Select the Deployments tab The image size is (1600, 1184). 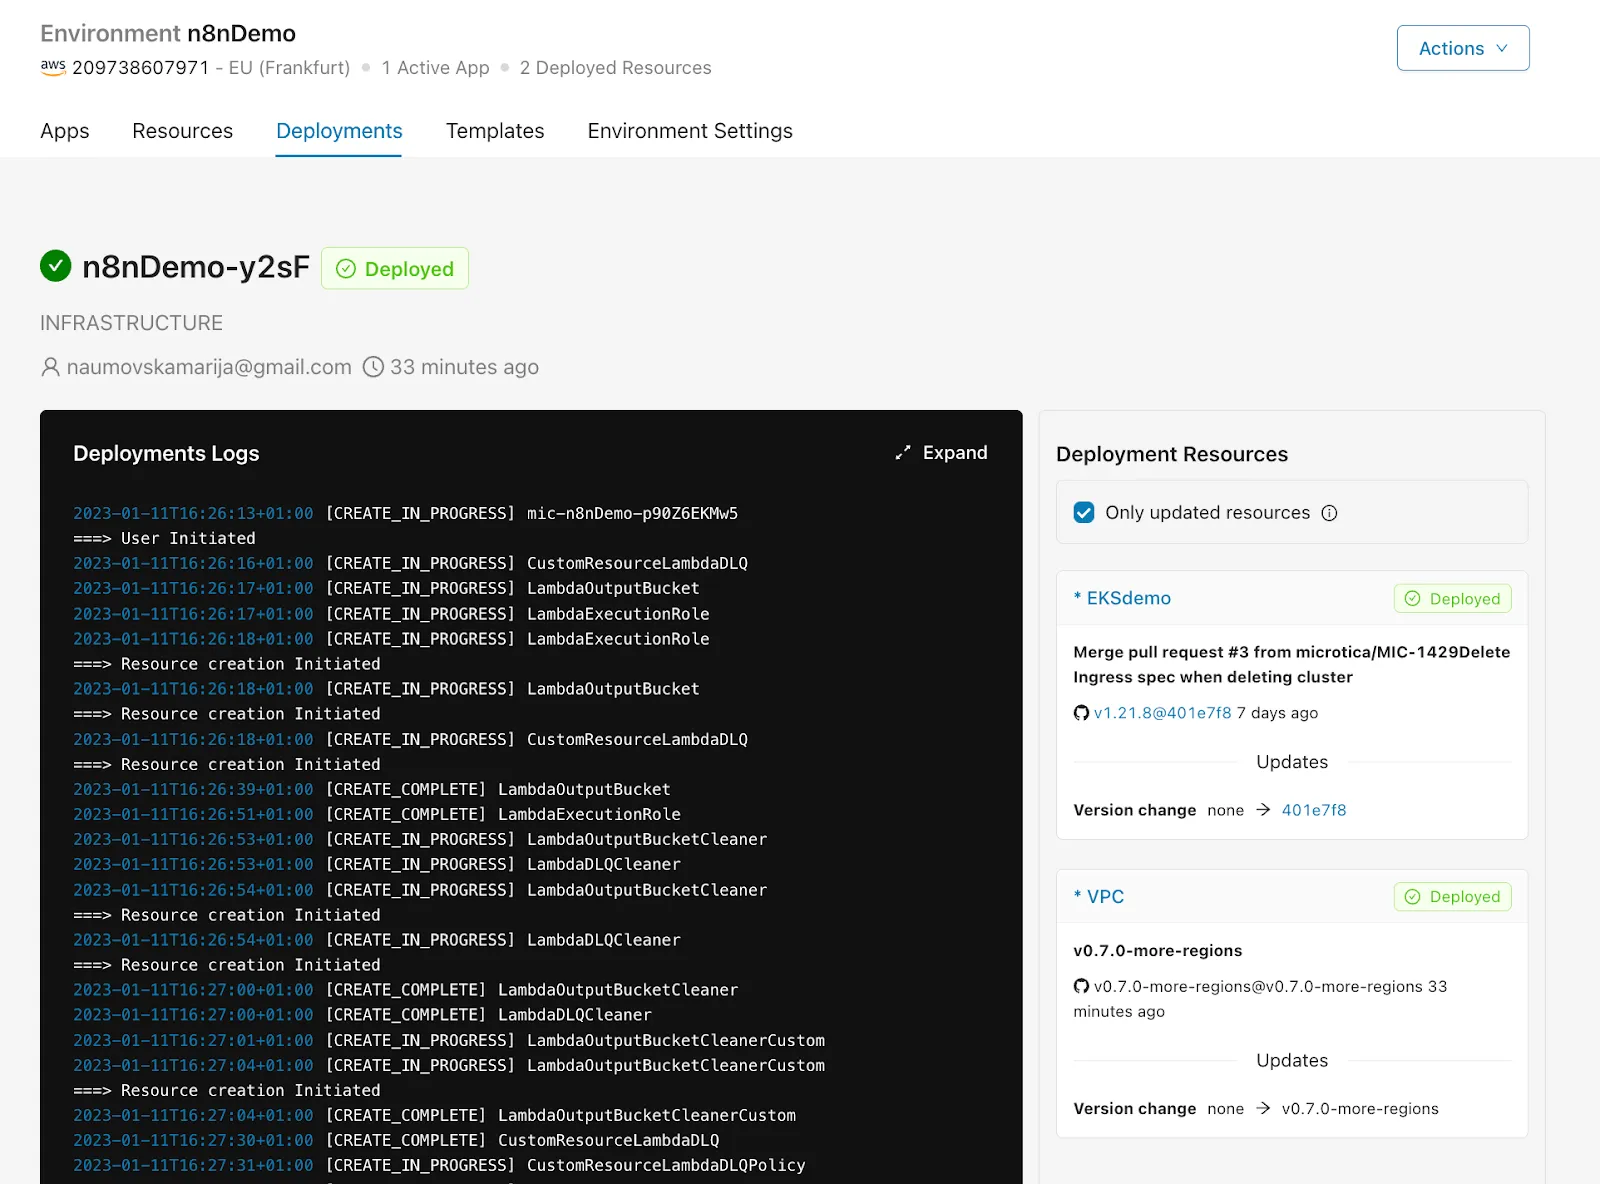coord(339,131)
